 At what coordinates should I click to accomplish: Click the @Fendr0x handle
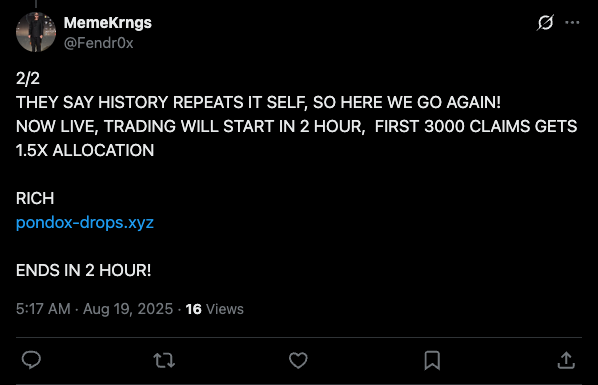(x=98, y=43)
